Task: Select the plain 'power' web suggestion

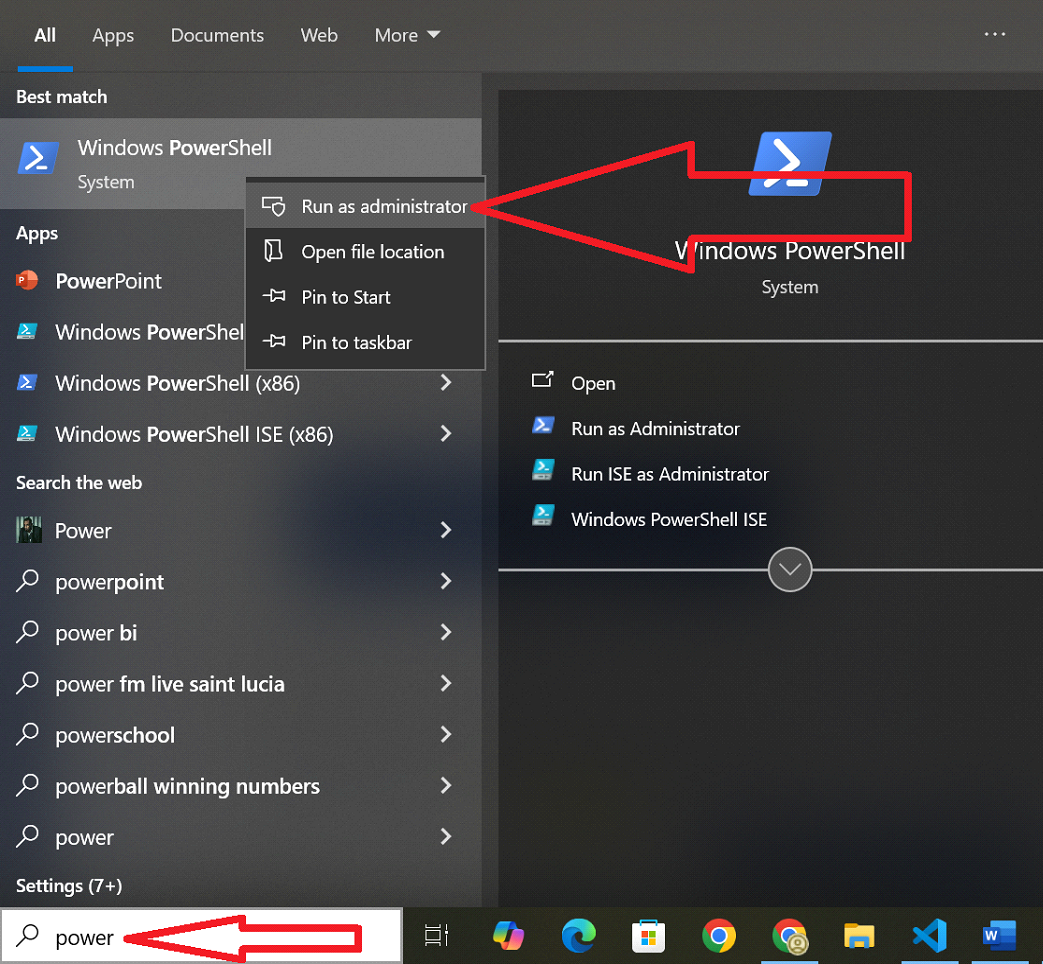Action: tap(241, 837)
